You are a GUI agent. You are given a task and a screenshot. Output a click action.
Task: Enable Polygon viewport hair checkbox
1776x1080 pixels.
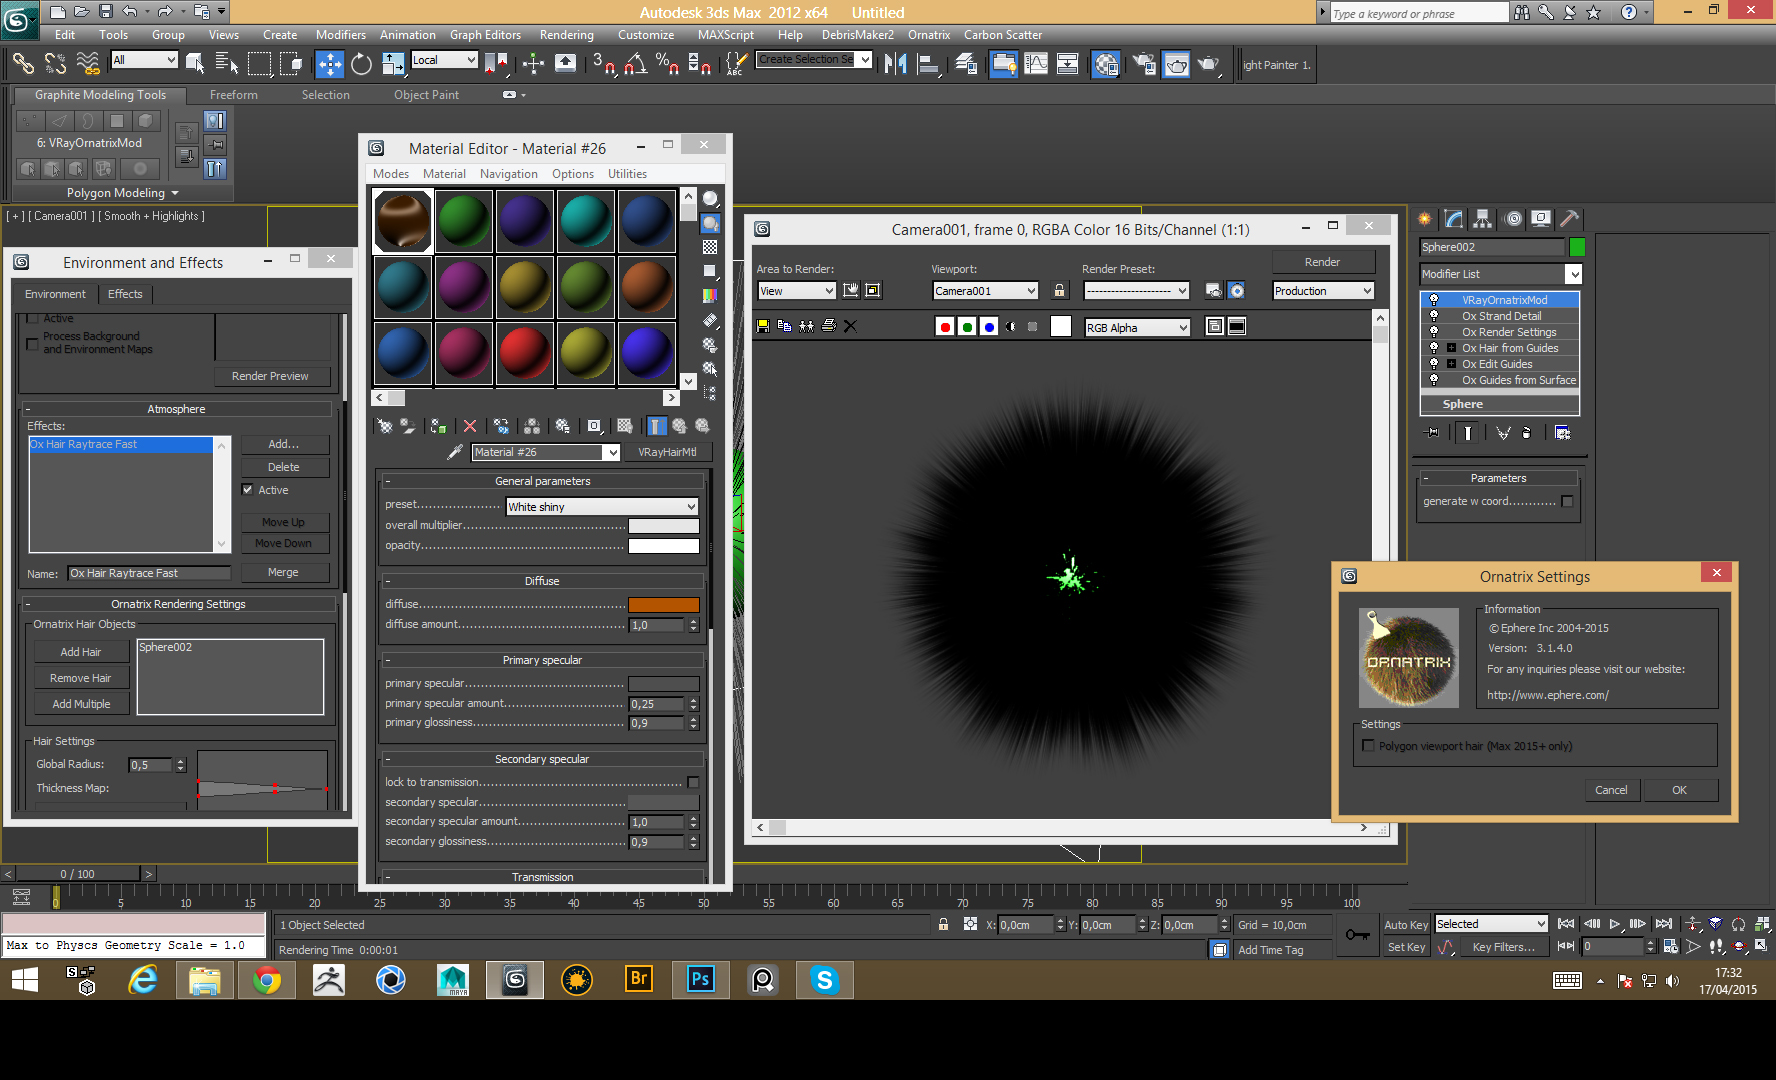1368,746
